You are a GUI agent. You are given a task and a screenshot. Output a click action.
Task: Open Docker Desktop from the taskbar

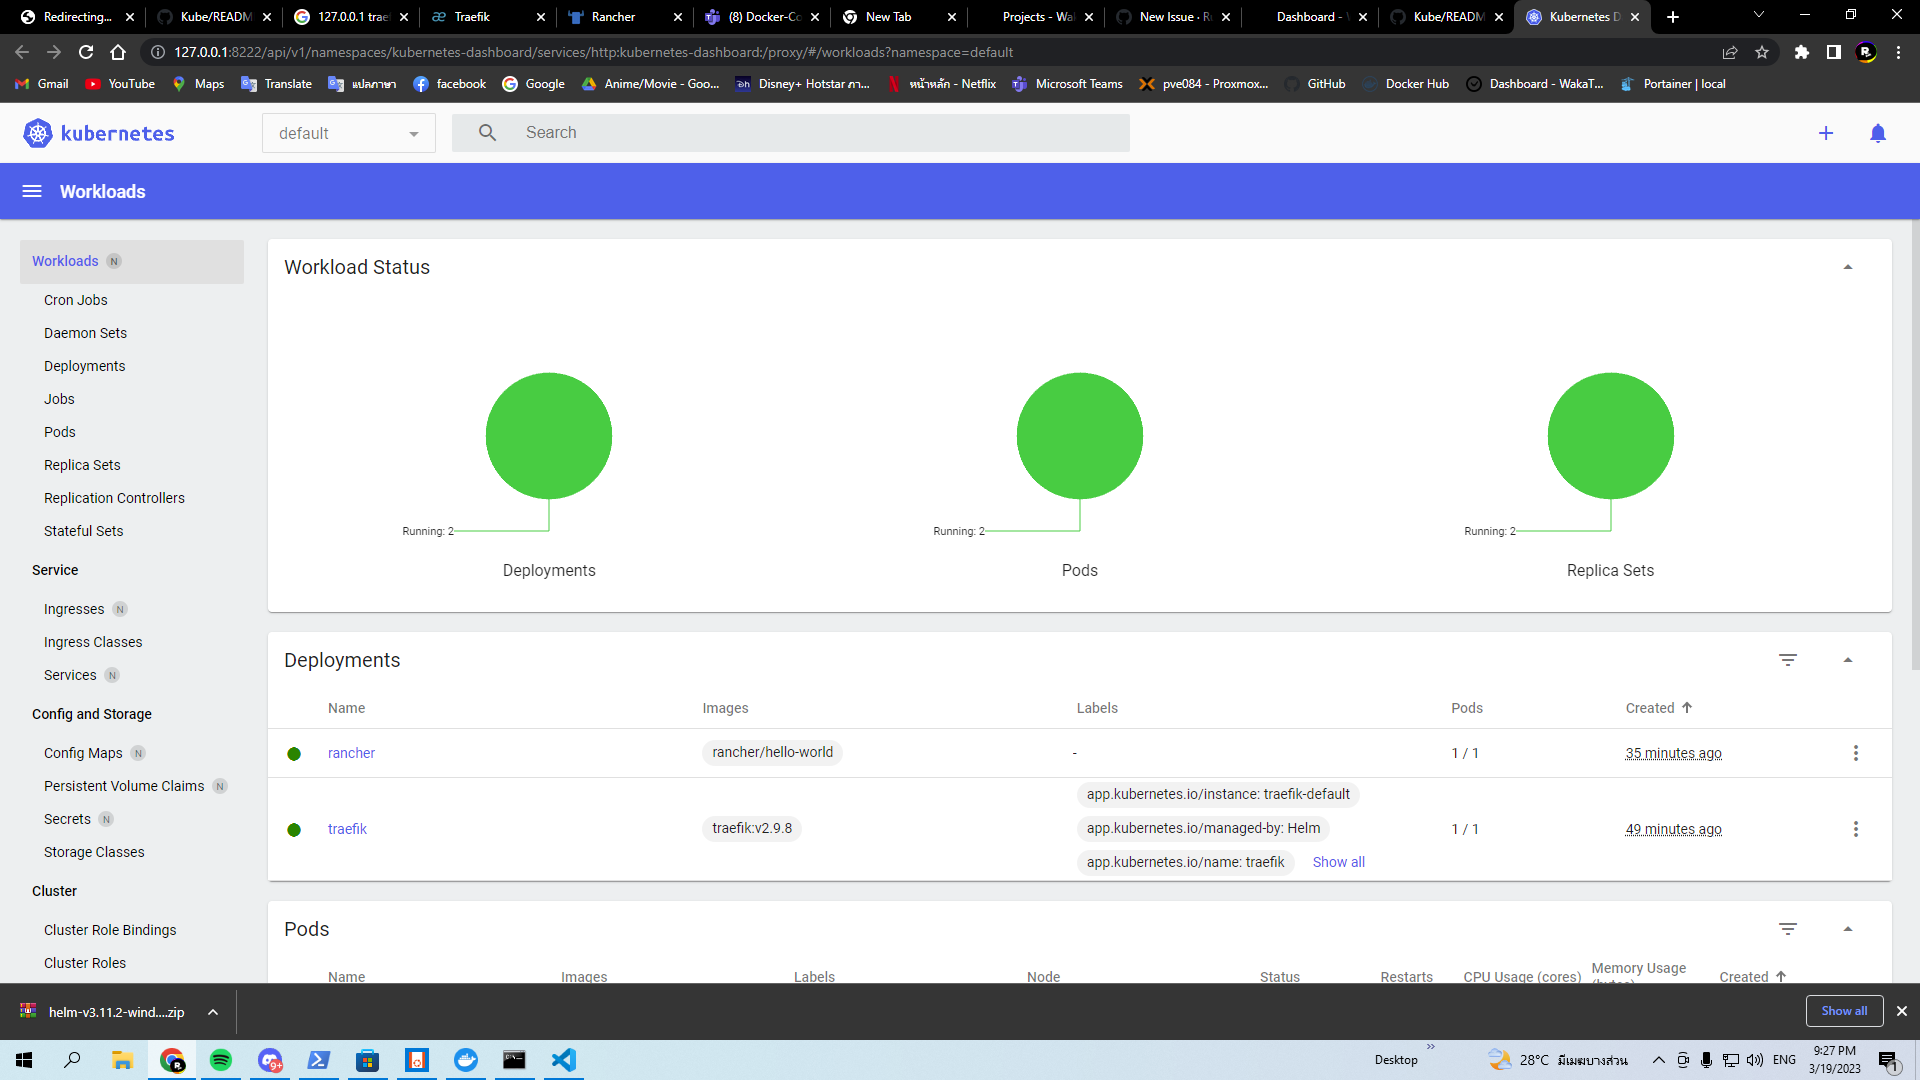coord(466,1060)
